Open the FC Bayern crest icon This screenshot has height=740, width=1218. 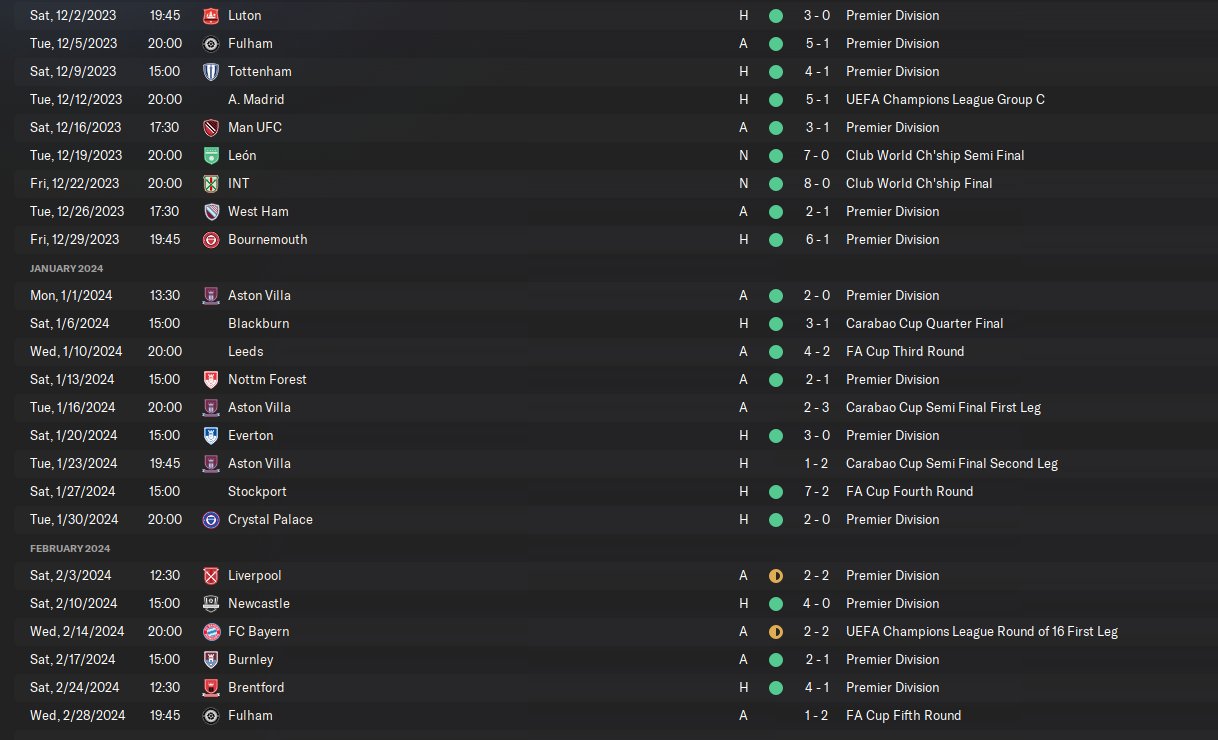pos(210,632)
